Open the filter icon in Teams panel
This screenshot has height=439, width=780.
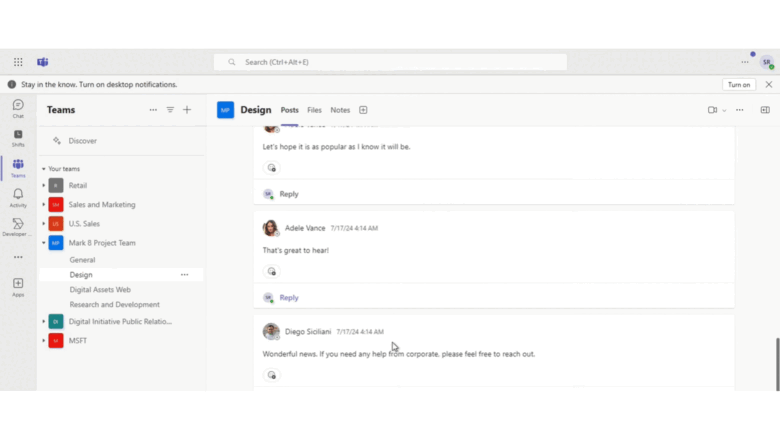click(x=170, y=110)
